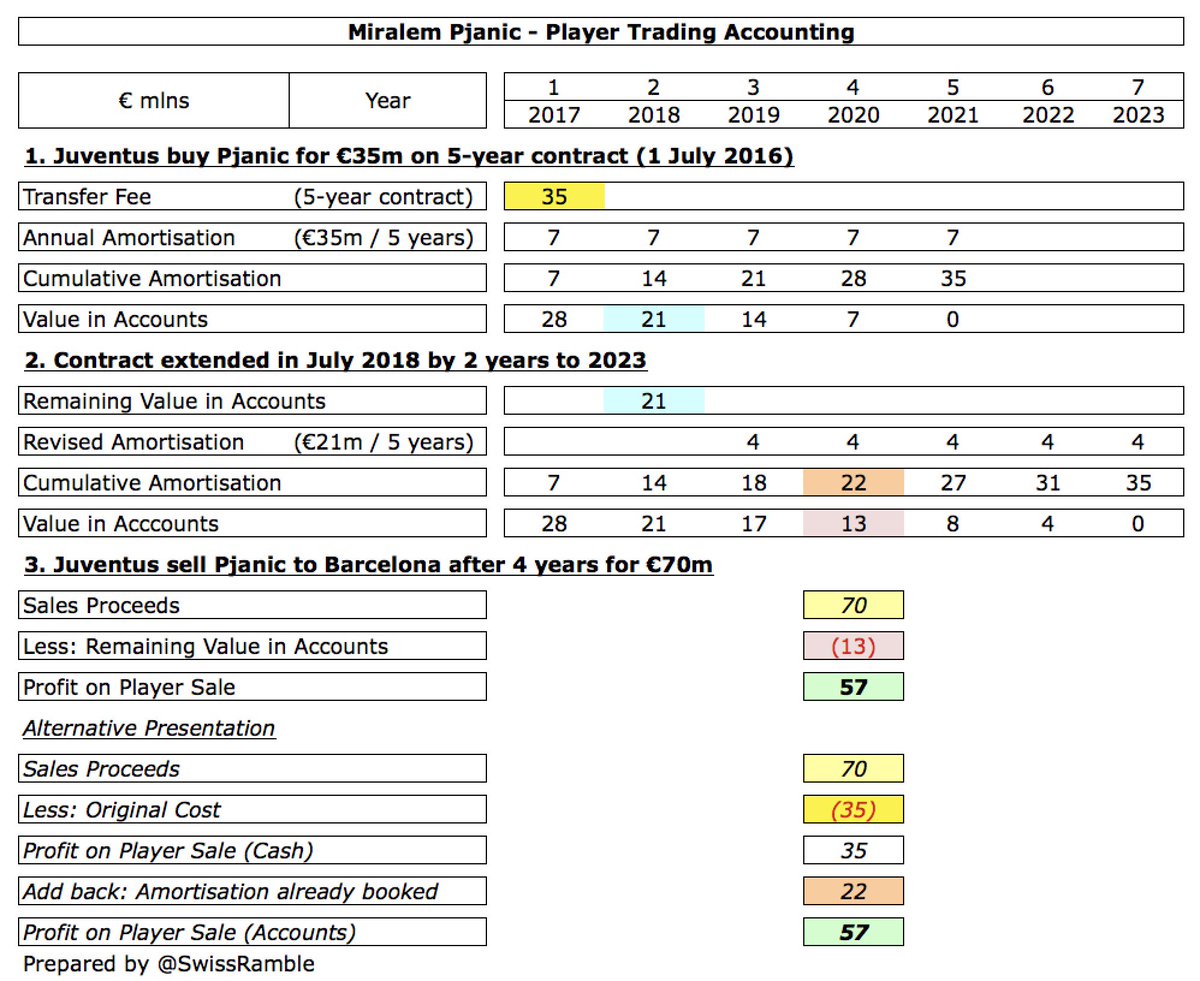
Task: Click 27 in the cumulative amortisation row
Action: [x=953, y=483]
